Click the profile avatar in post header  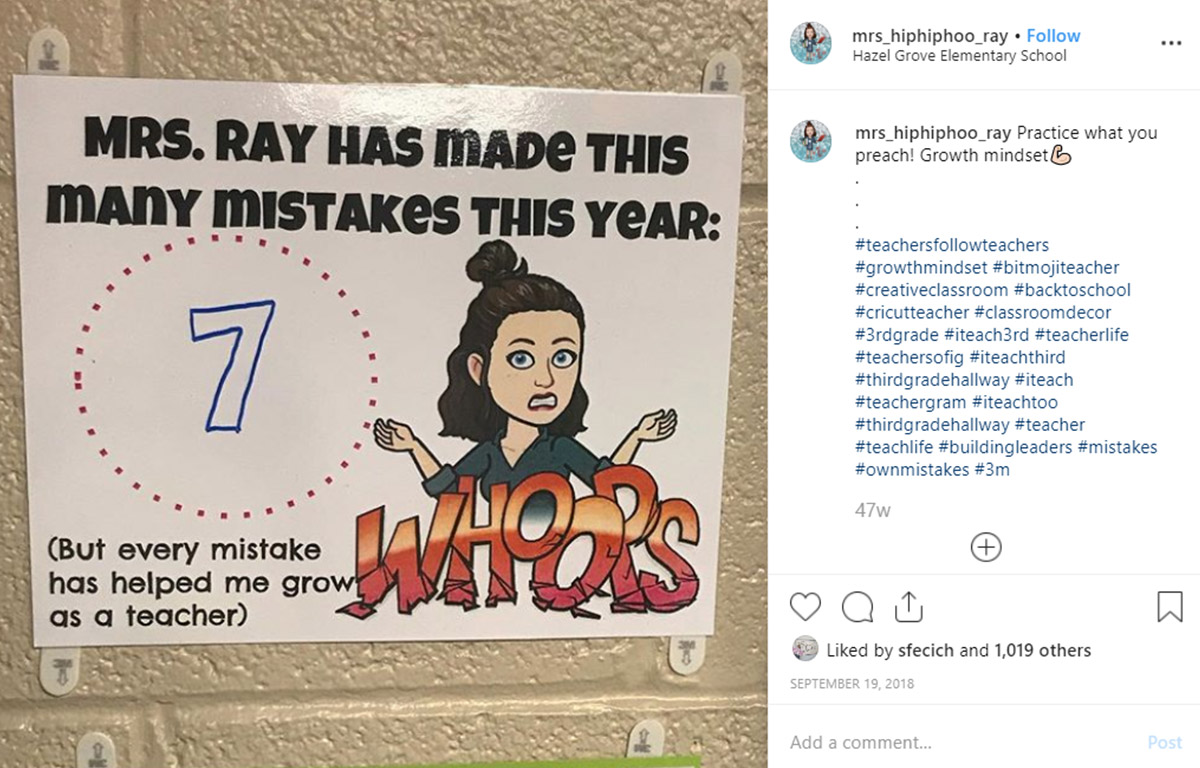[x=811, y=44]
